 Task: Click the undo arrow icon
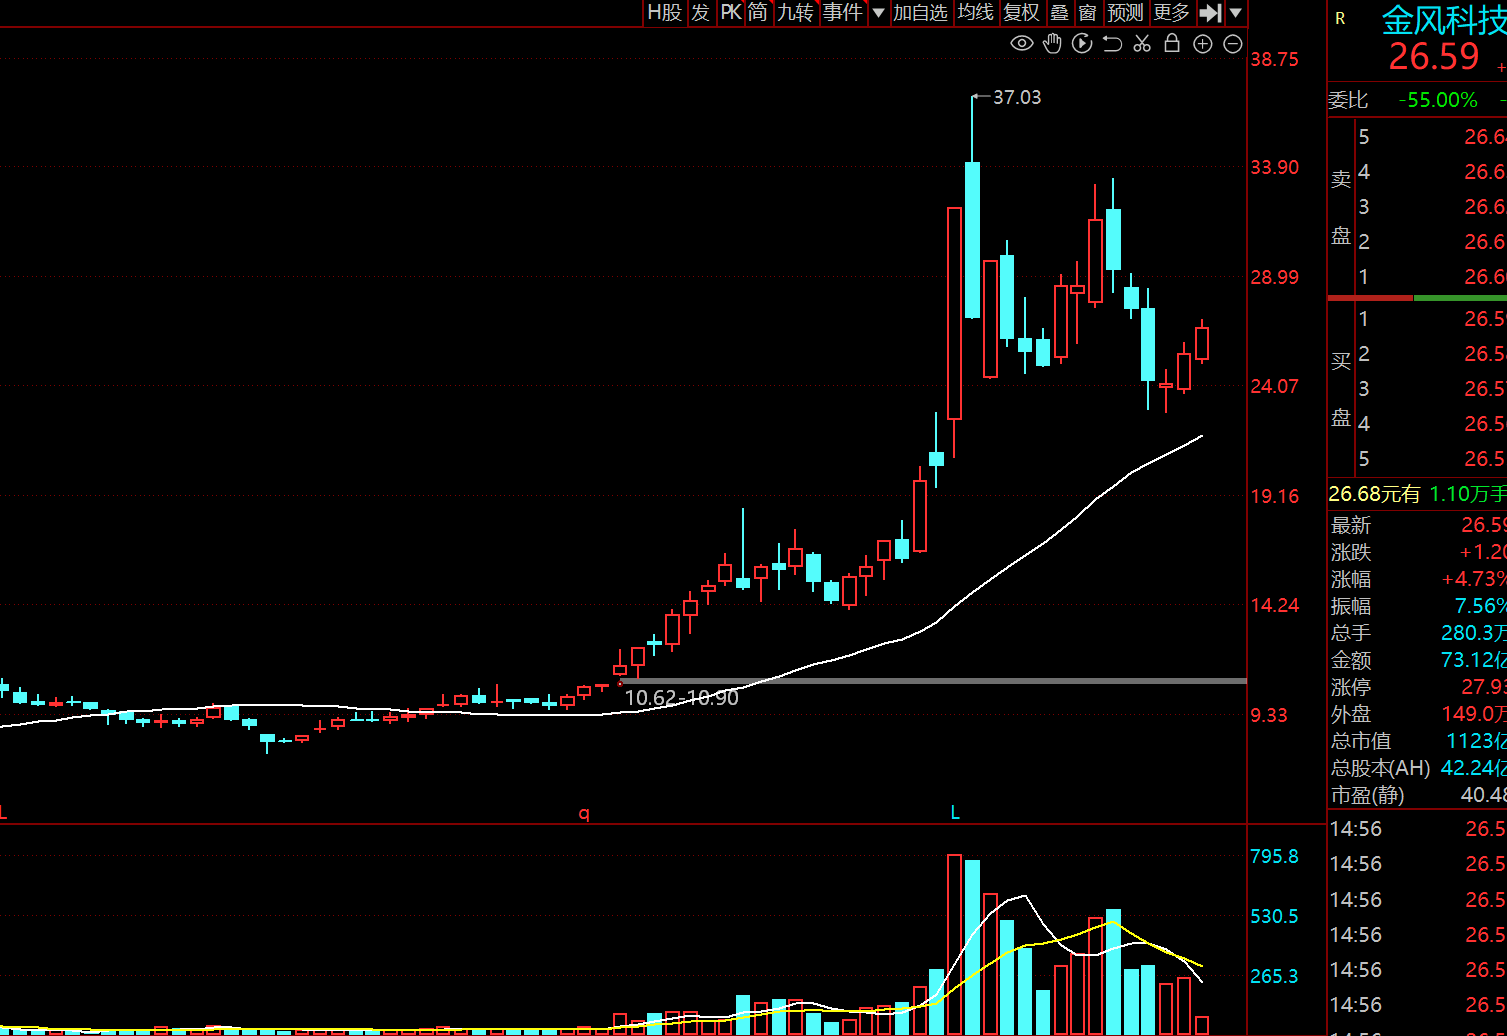[x=1112, y=43]
